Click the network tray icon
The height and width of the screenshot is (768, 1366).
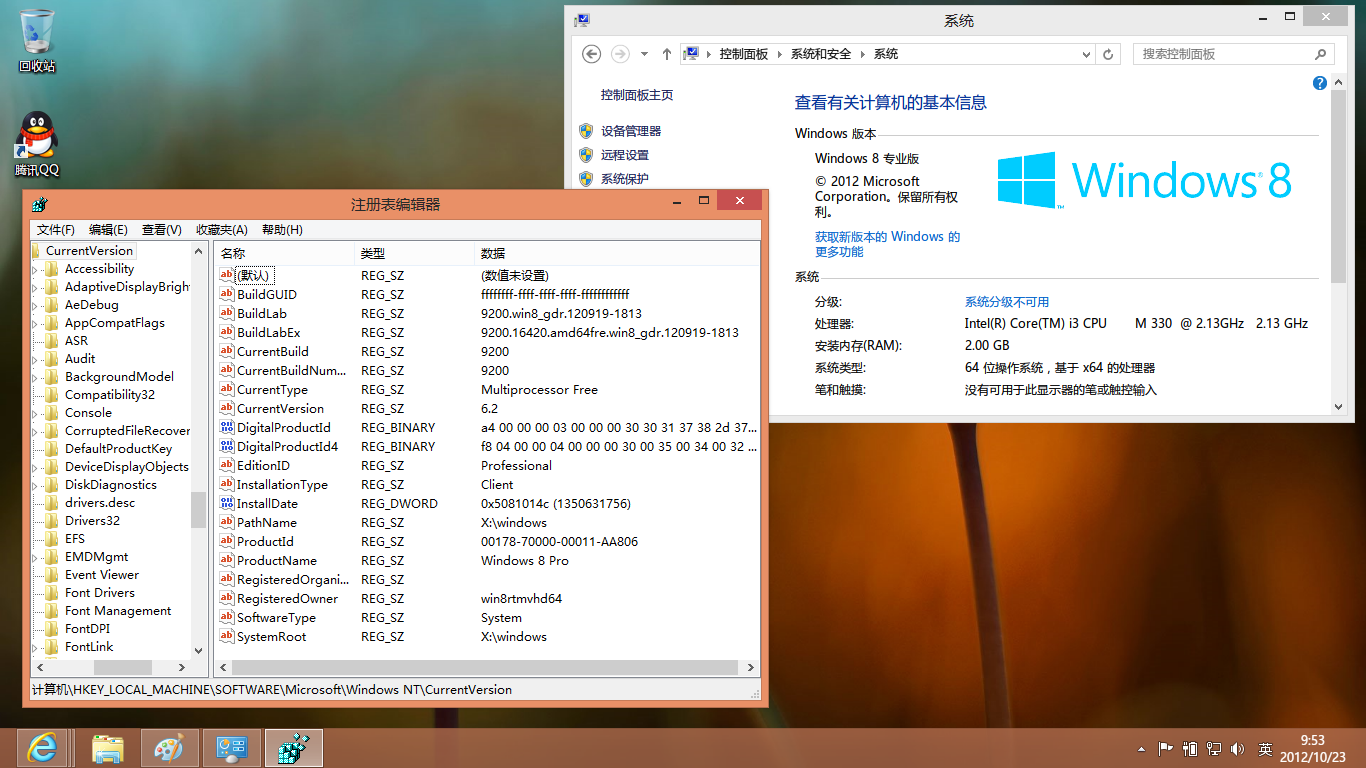[x=1214, y=748]
